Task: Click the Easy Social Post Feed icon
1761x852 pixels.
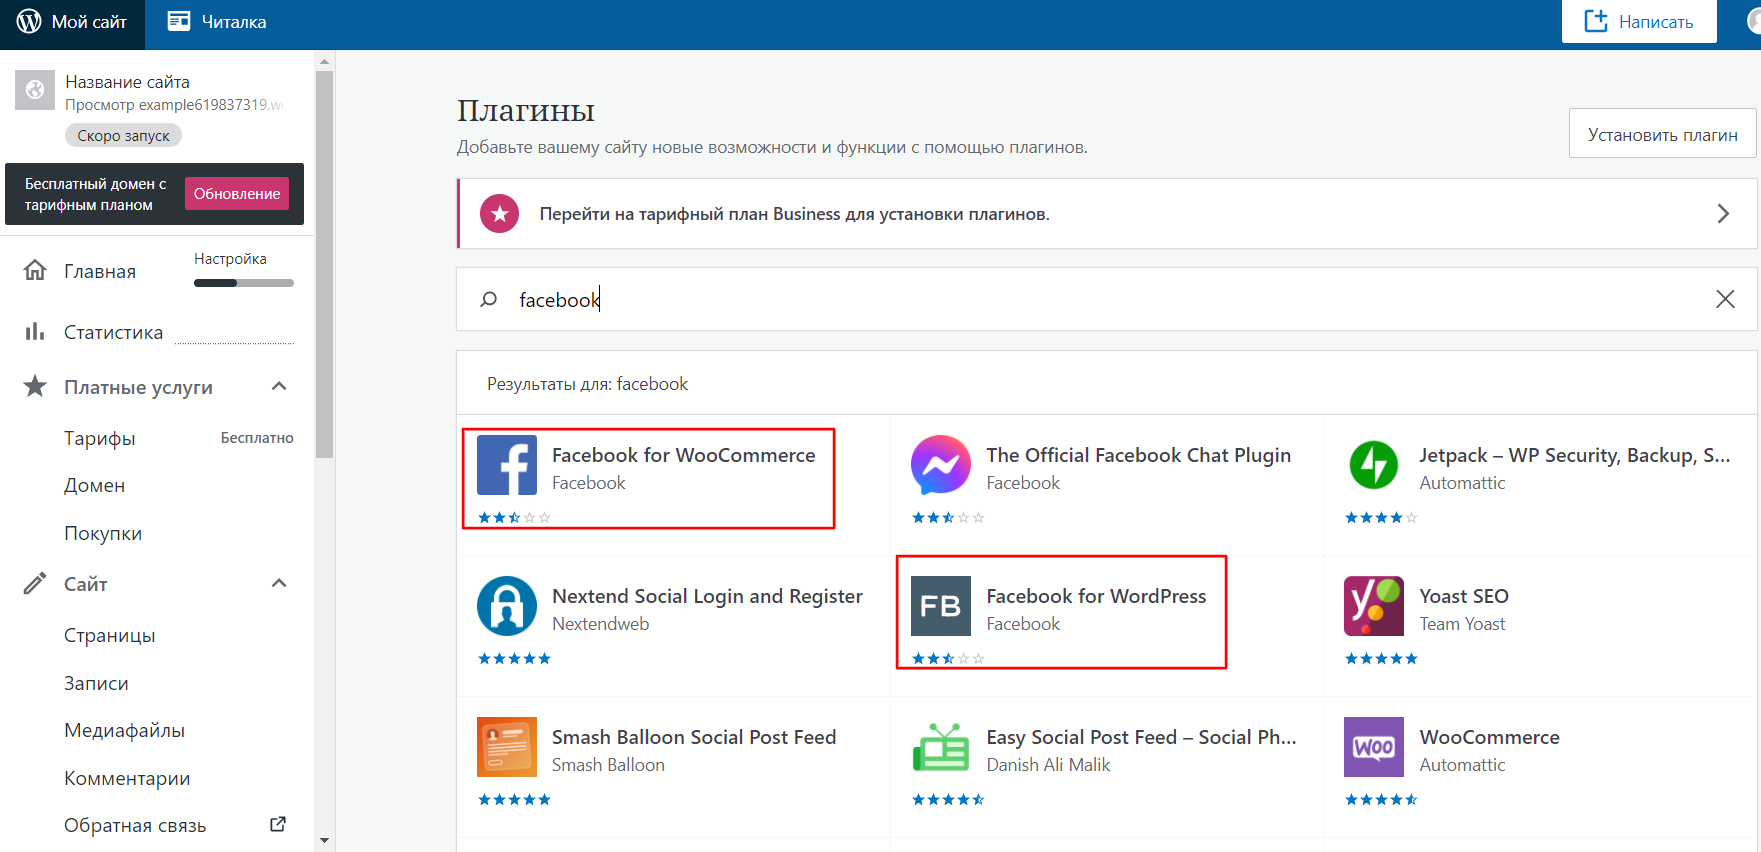Action: coord(940,747)
